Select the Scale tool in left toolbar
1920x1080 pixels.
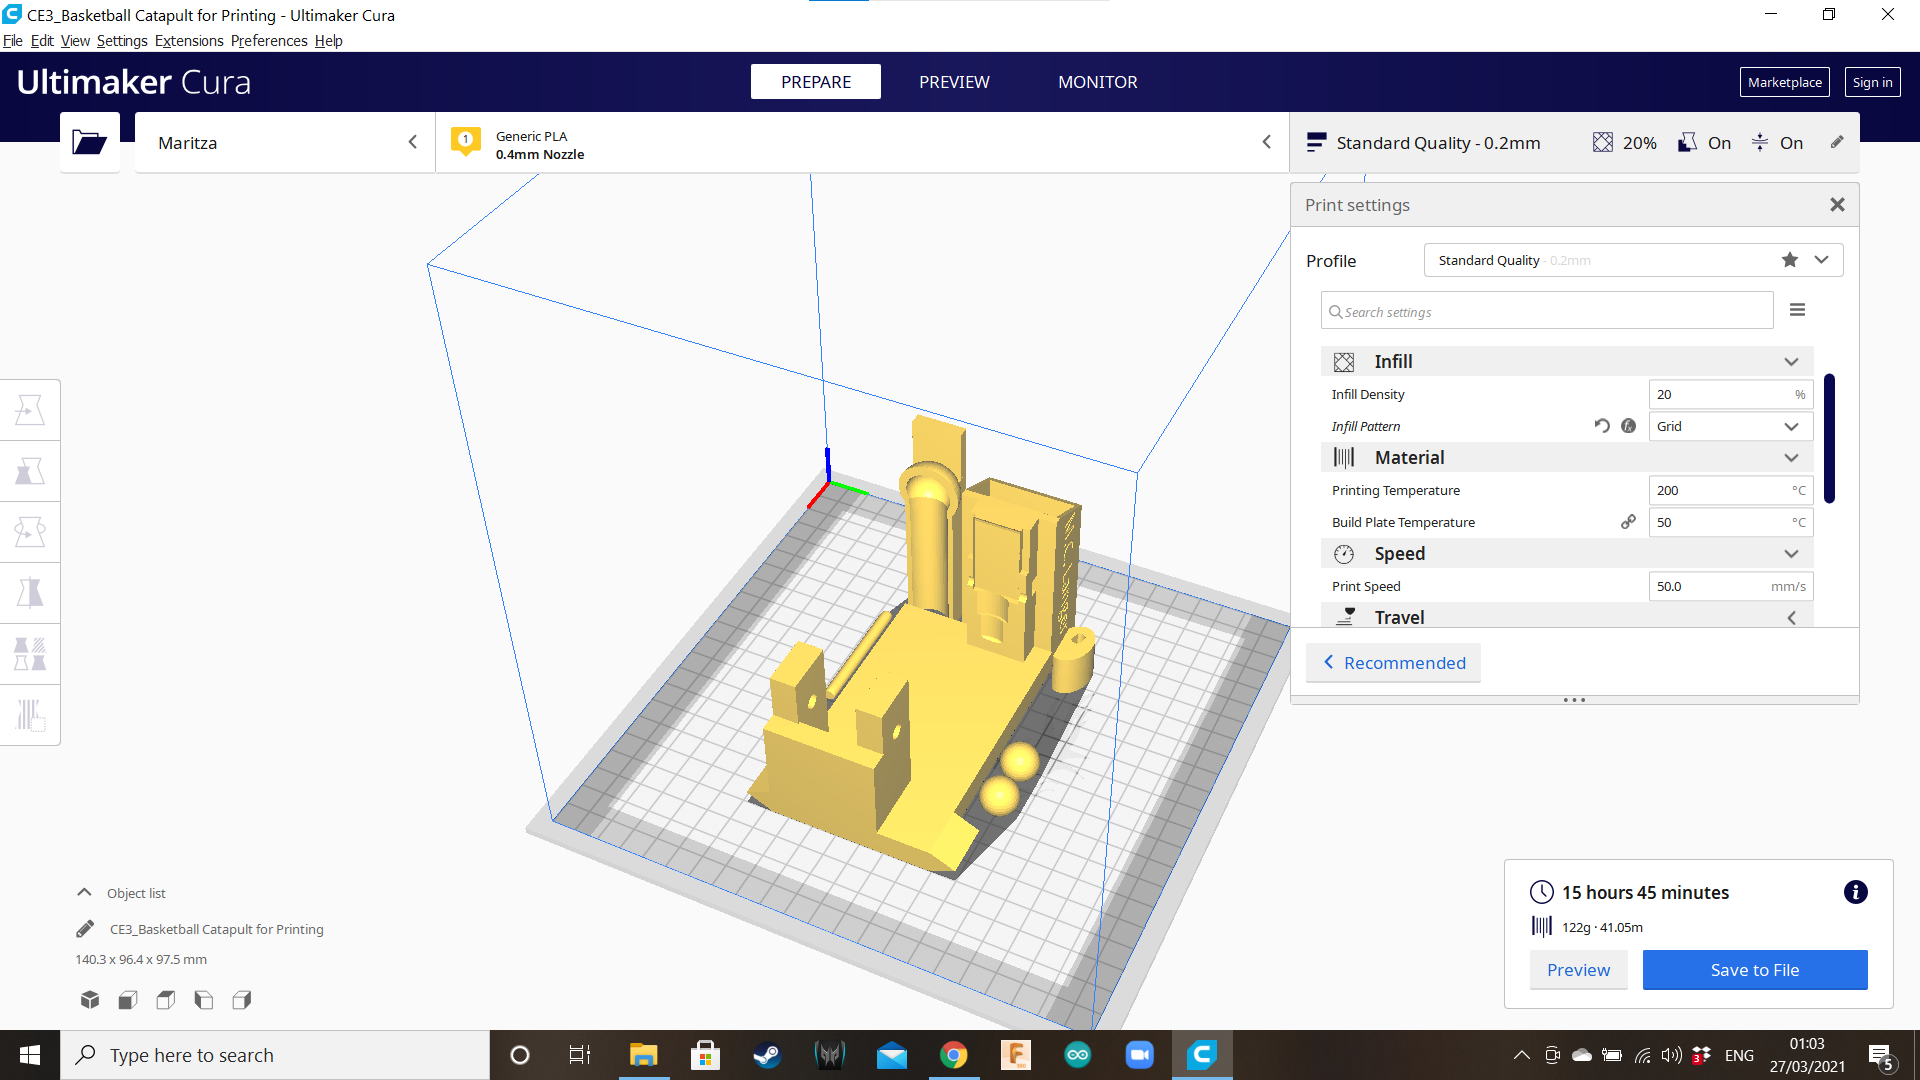[x=30, y=471]
